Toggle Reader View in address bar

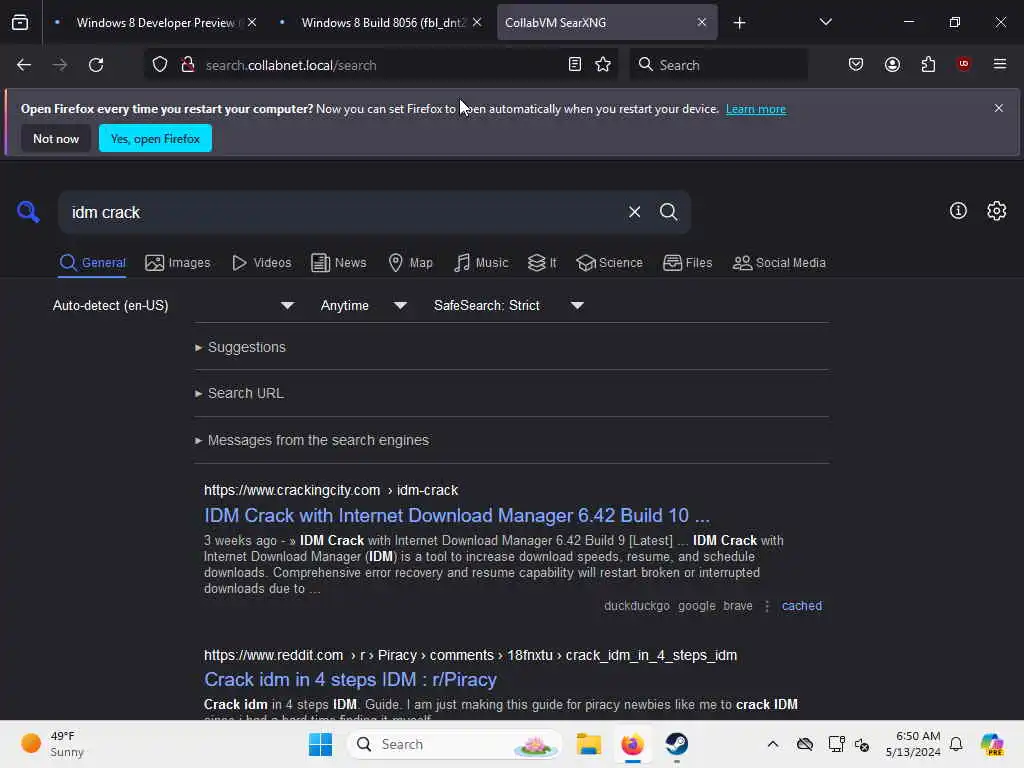tap(575, 65)
